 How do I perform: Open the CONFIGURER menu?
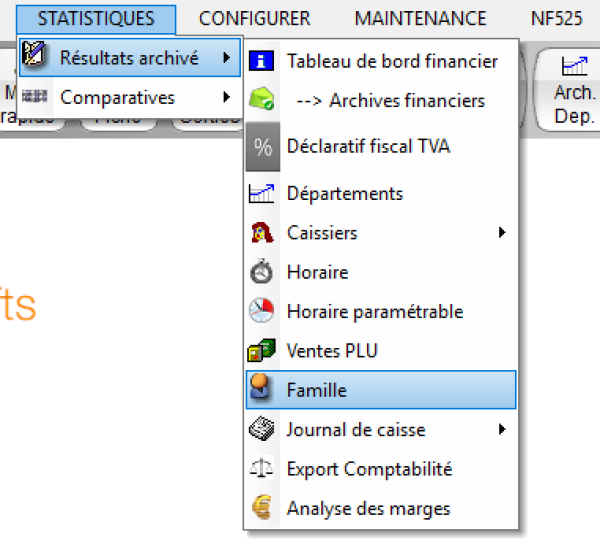(x=254, y=18)
